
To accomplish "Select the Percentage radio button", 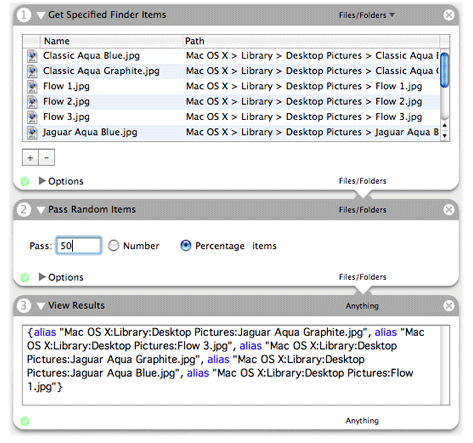I will coord(186,246).
